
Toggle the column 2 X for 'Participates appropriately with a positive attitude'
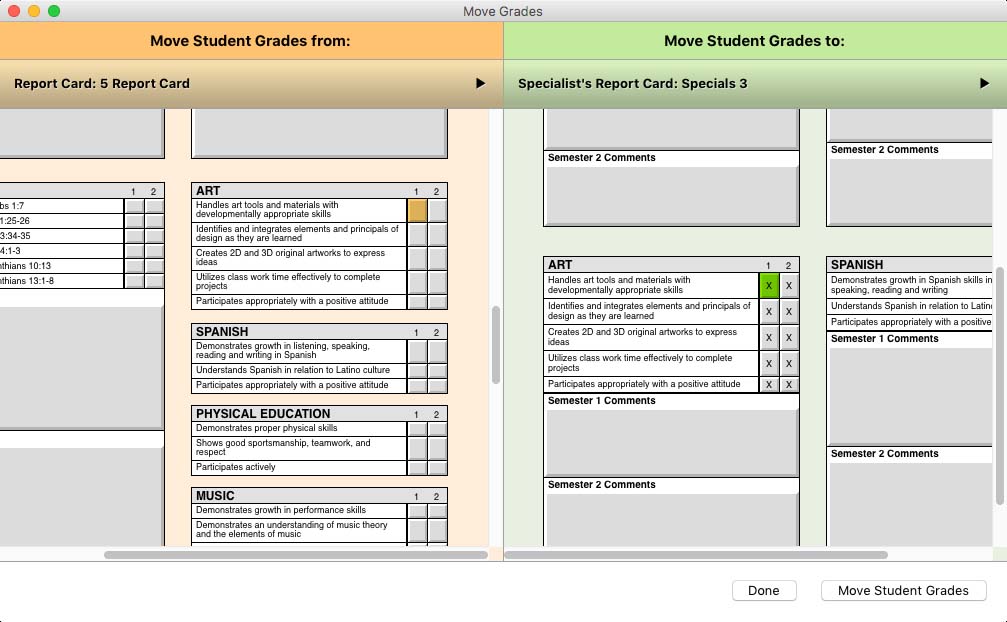[x=787, y=383]
